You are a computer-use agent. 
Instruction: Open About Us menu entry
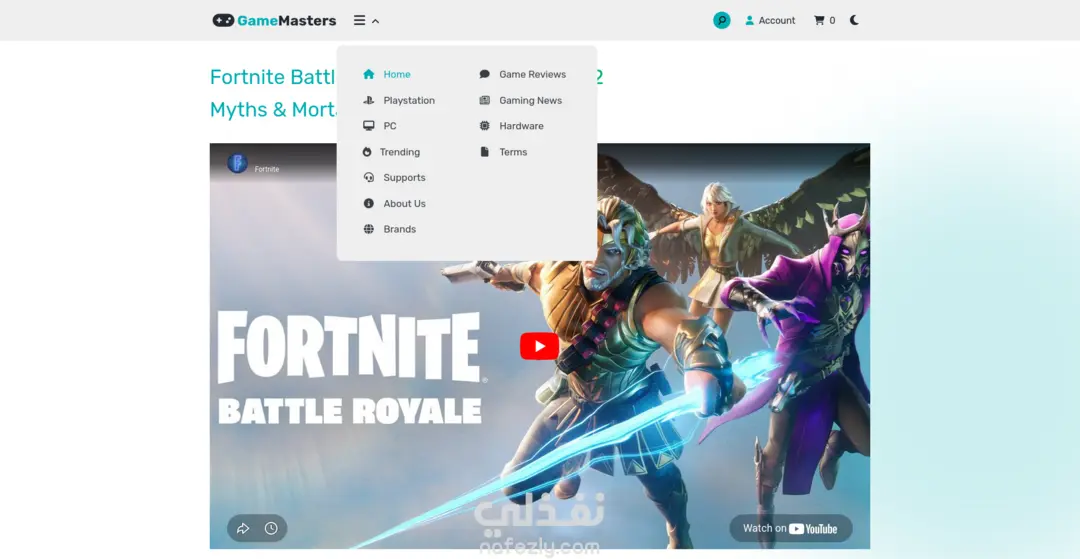click(404, 204)
